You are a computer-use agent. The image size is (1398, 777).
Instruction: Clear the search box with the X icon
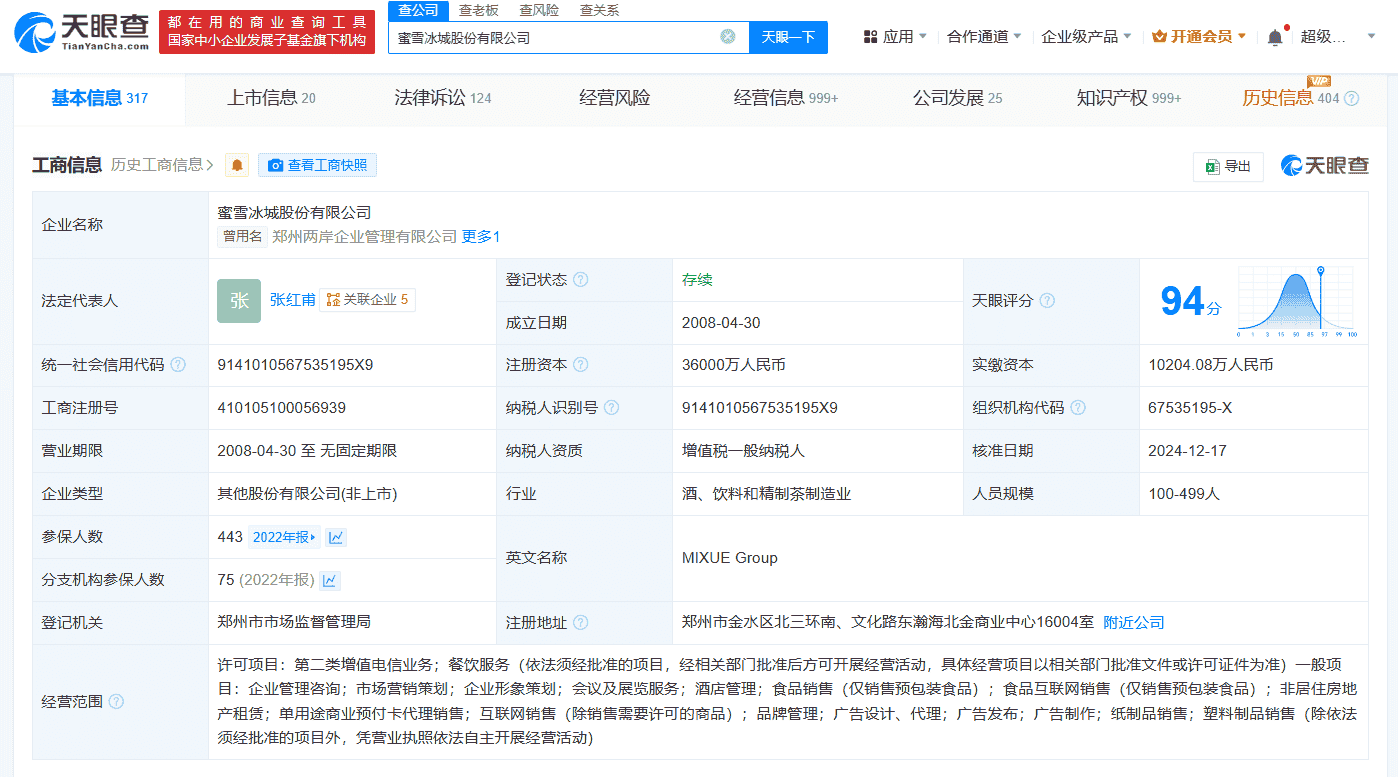pos(728,37)
